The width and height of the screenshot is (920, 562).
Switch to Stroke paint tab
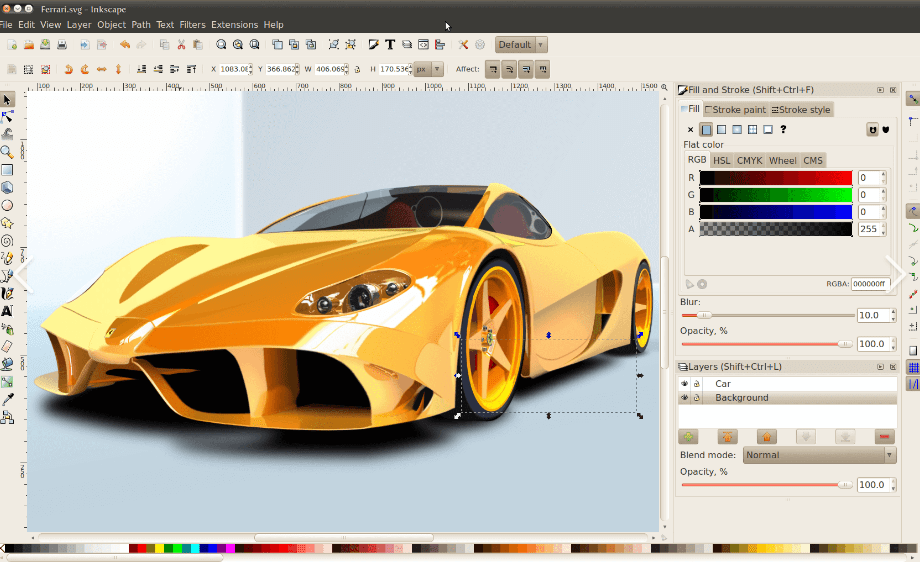click(735, 110)
